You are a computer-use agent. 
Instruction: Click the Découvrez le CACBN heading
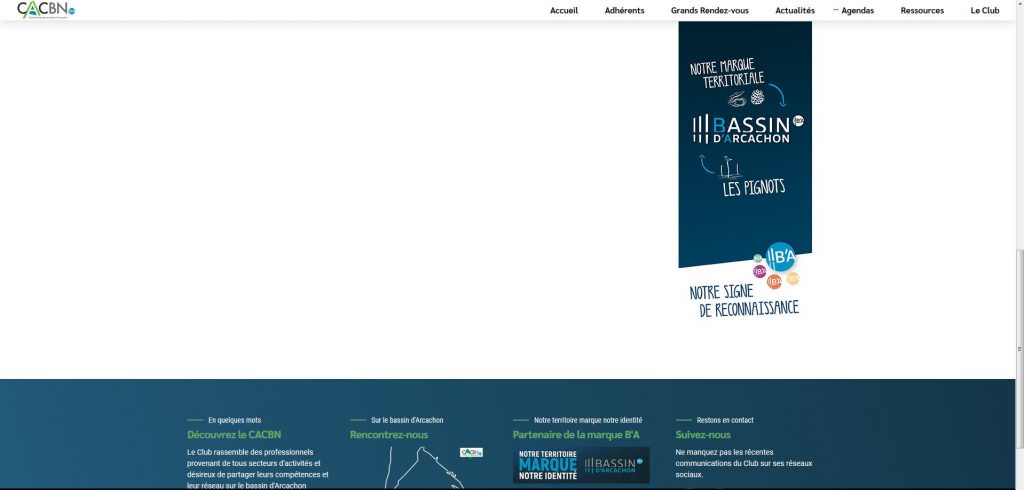[x=234, y=434]
